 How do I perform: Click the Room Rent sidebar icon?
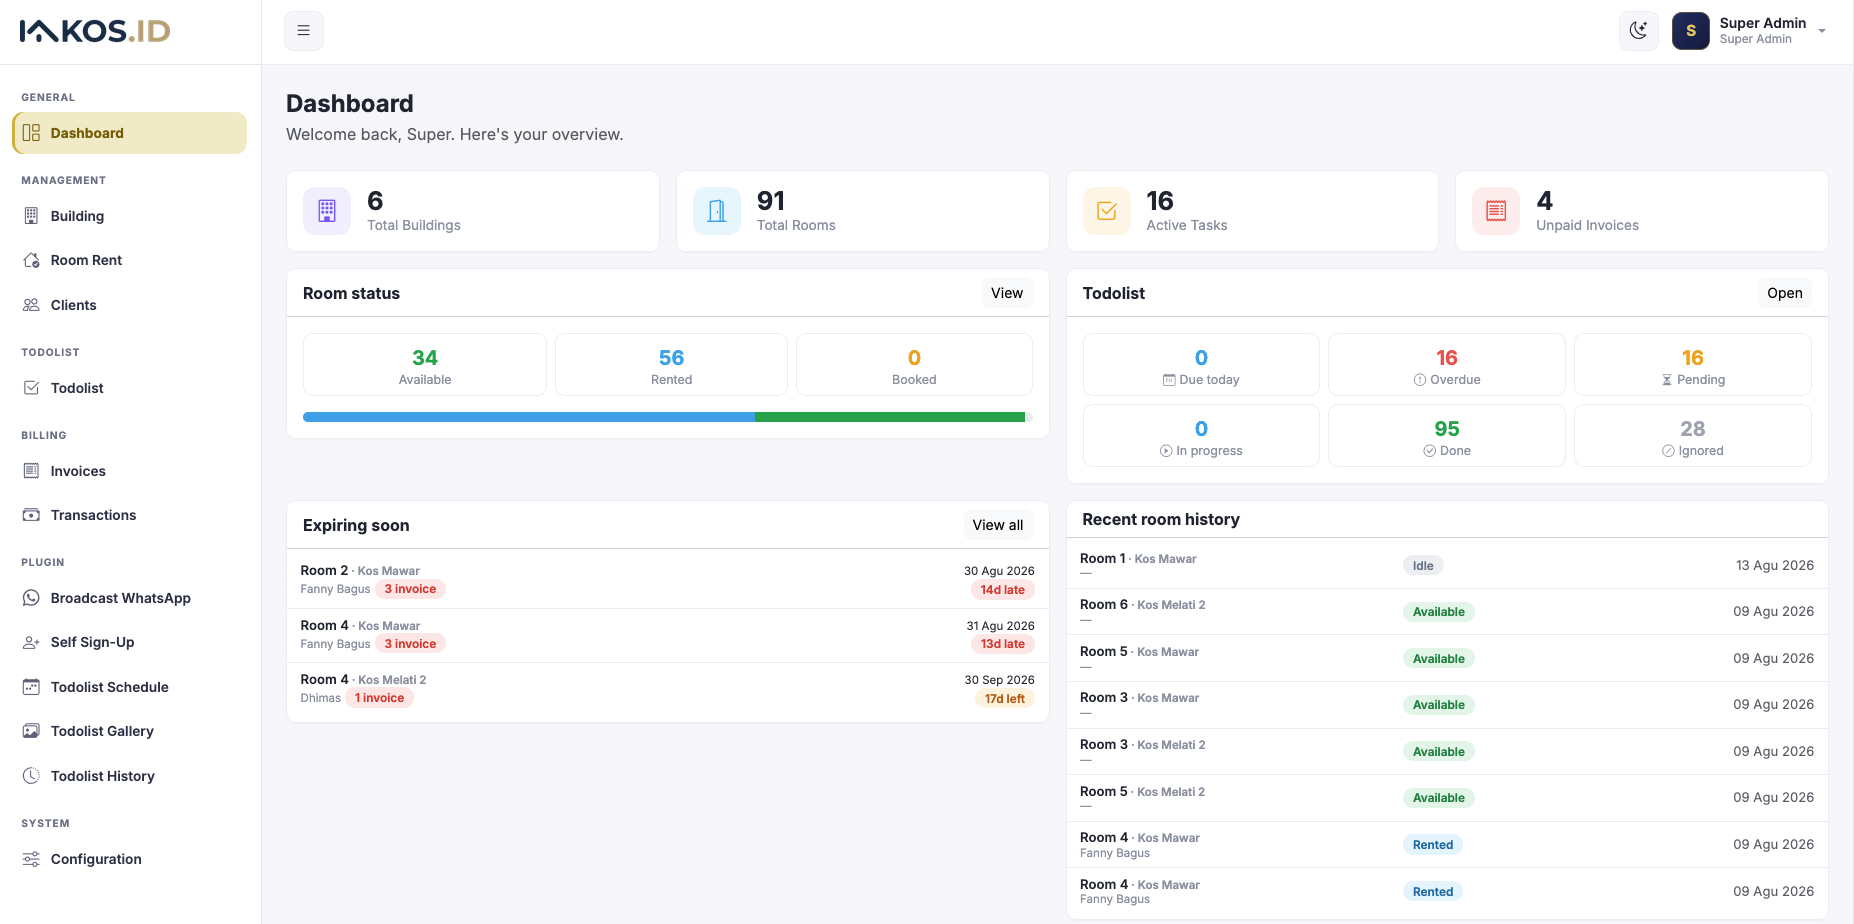click(x=31, y=260)
